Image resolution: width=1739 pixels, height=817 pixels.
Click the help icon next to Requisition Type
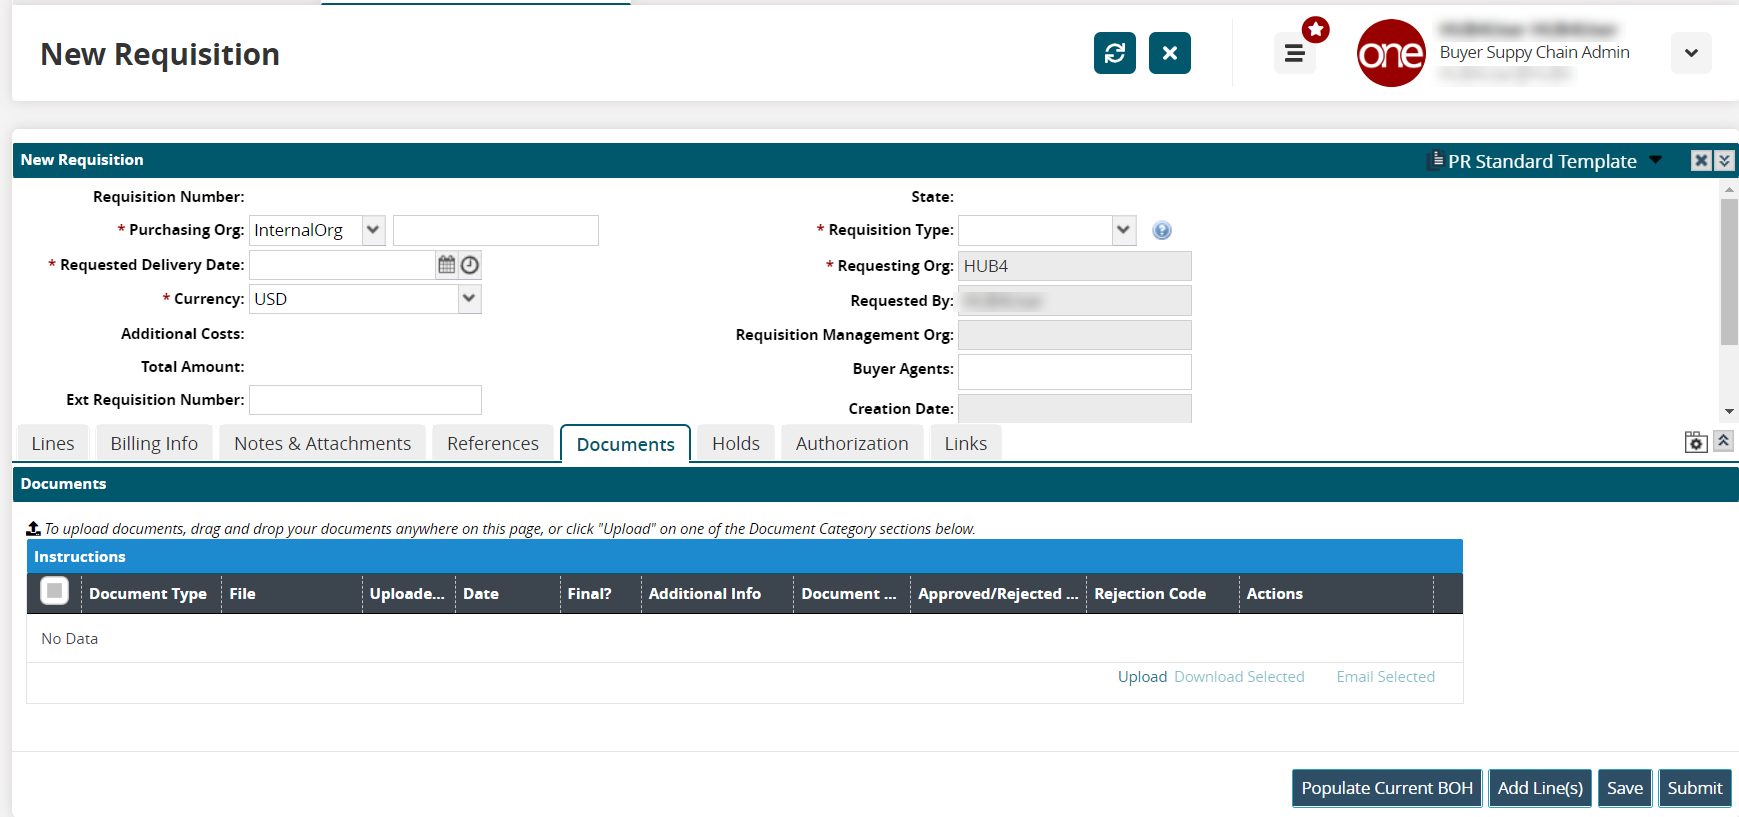pos(1161,231)
